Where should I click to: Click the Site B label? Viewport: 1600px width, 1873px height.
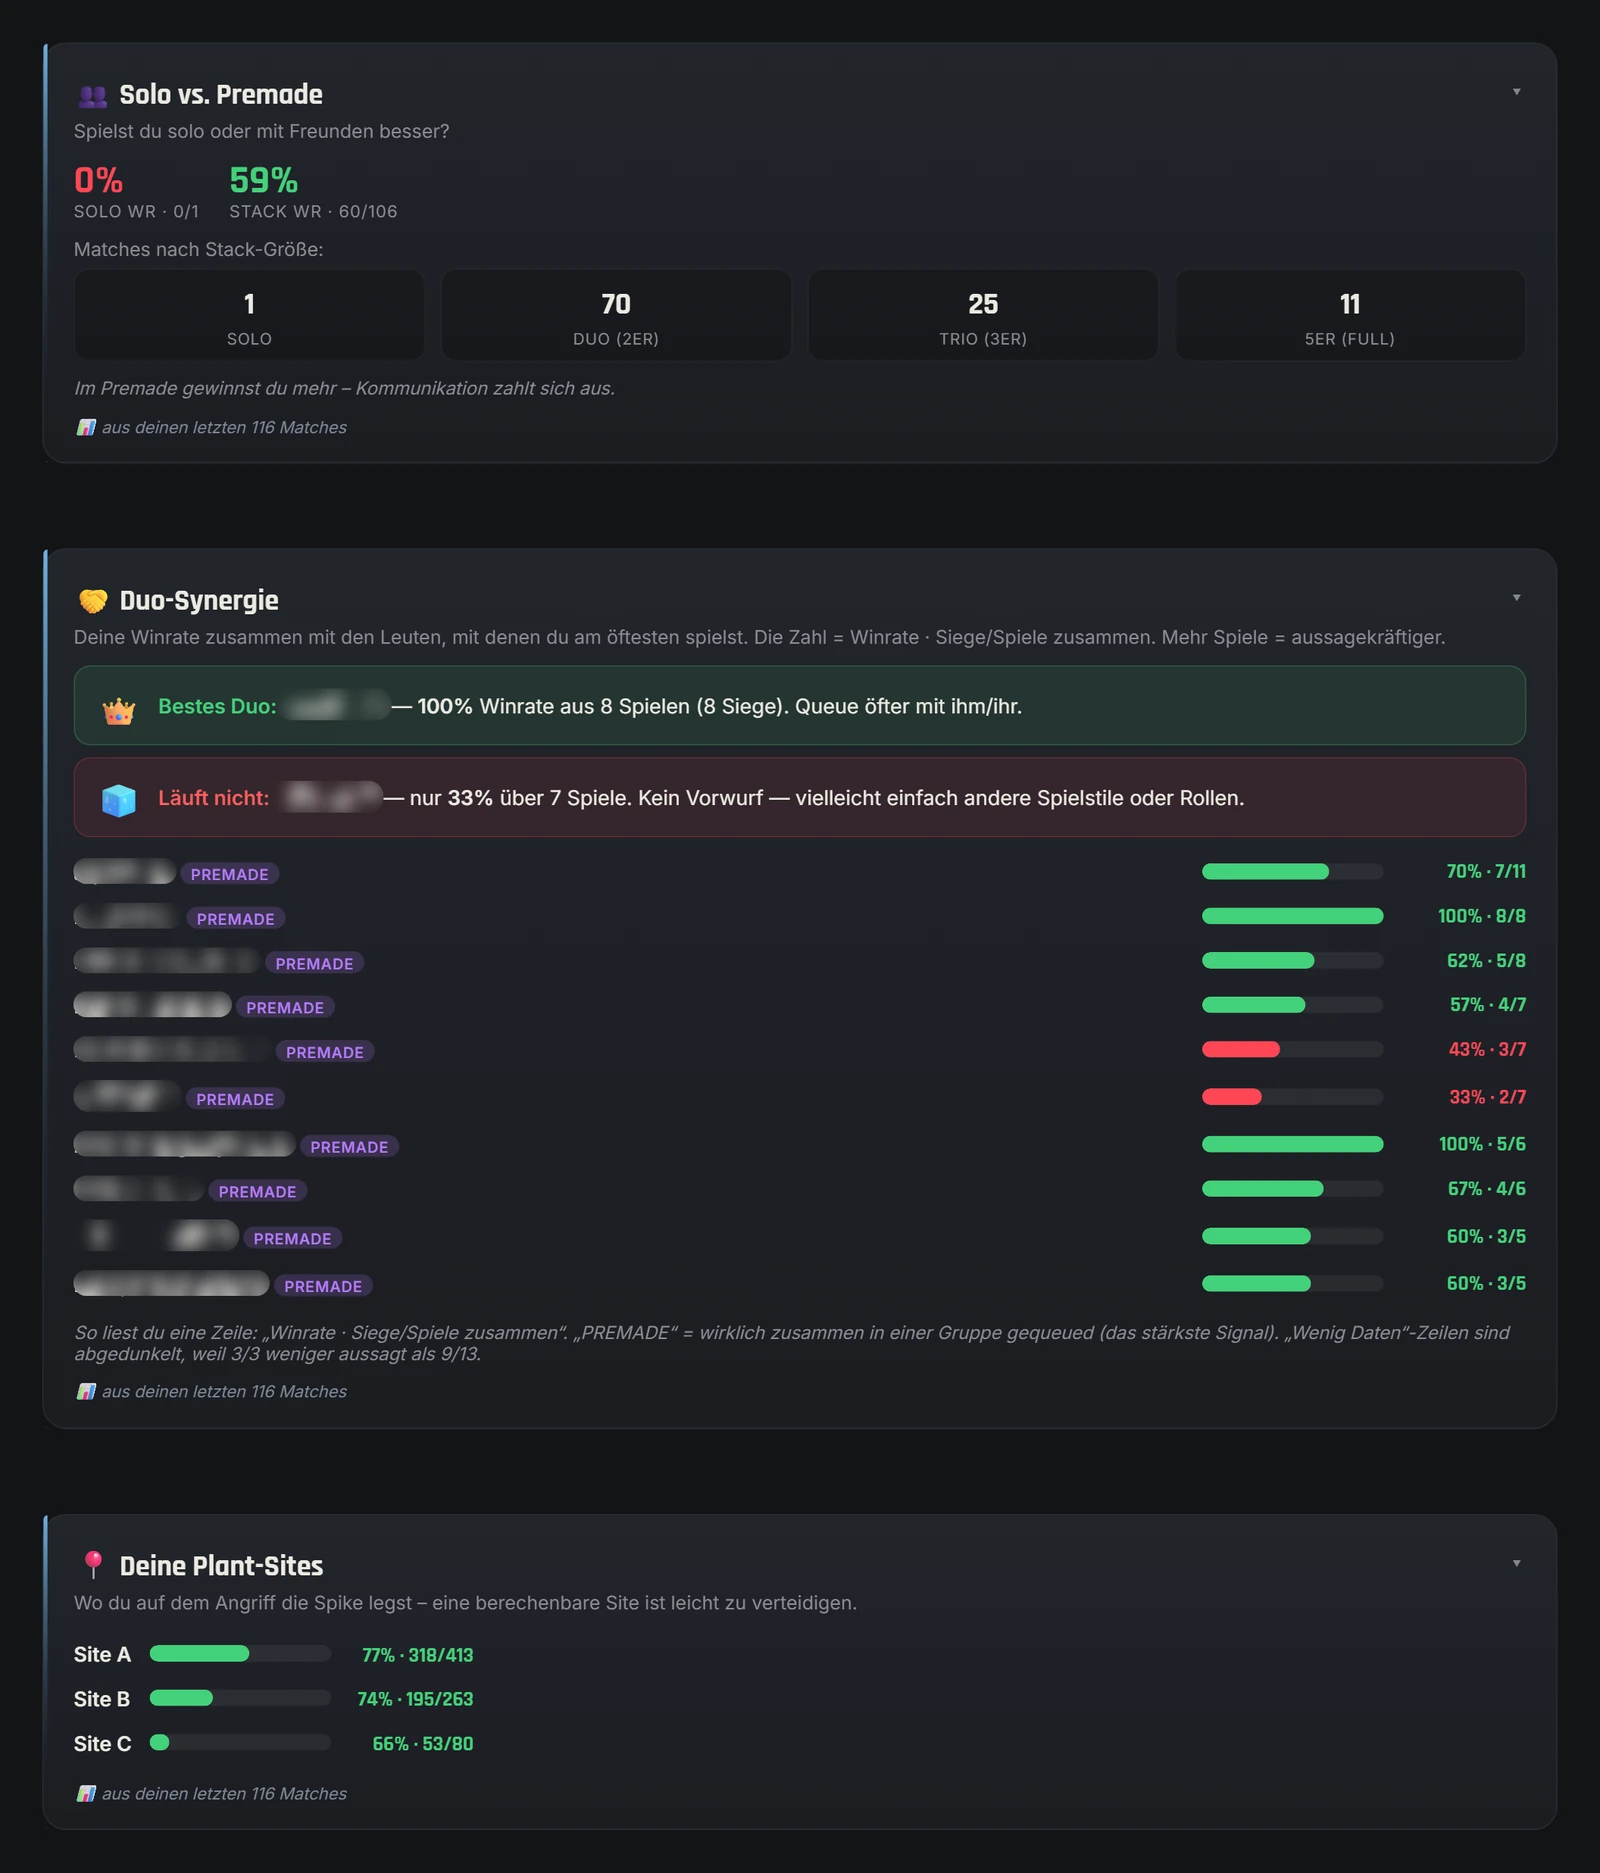[x=102, y=1699]
